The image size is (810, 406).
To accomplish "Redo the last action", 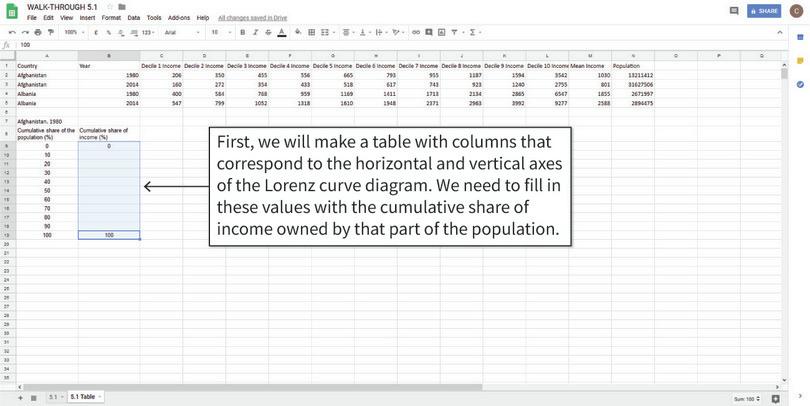I will 25,32.
